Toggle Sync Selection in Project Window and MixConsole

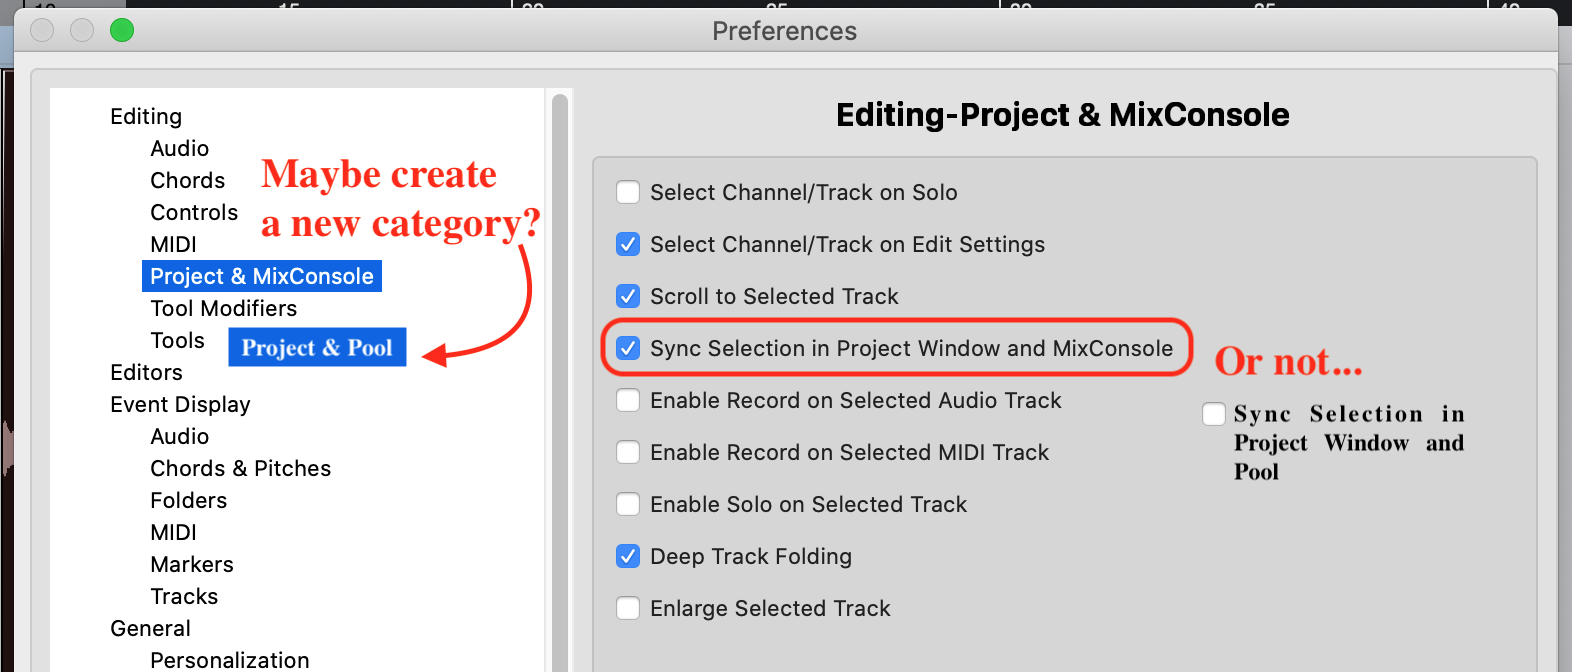628,348
